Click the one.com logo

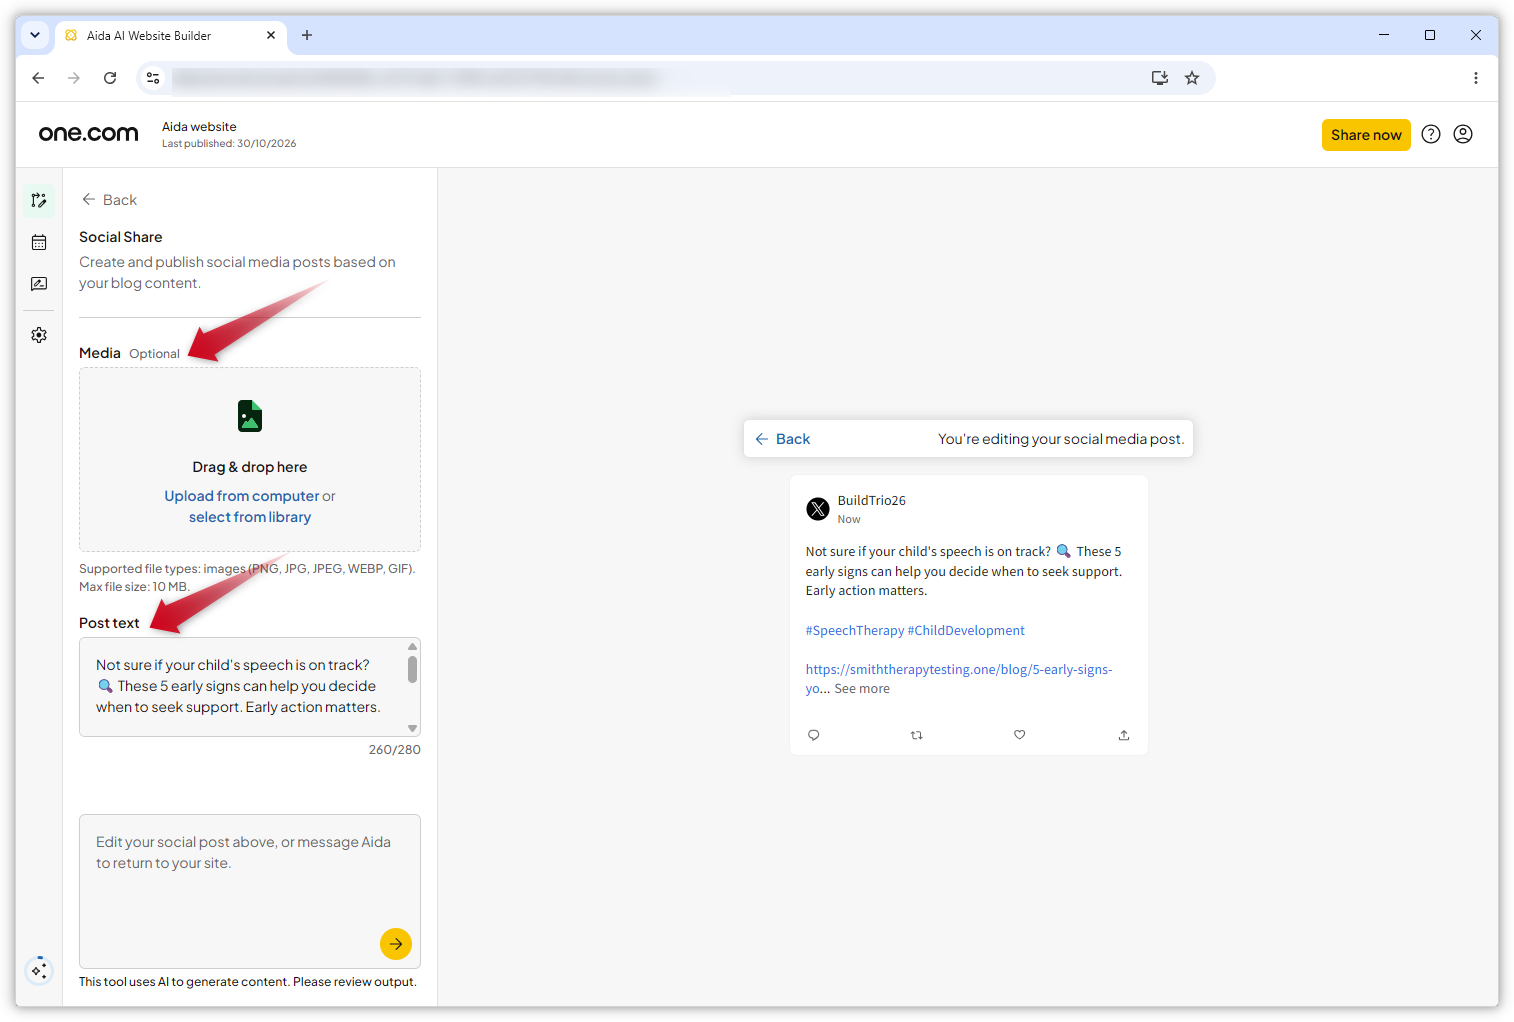pos(88,134)
